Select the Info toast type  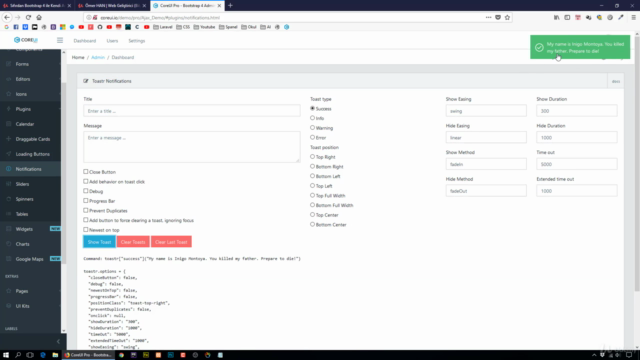coord(313,118)
